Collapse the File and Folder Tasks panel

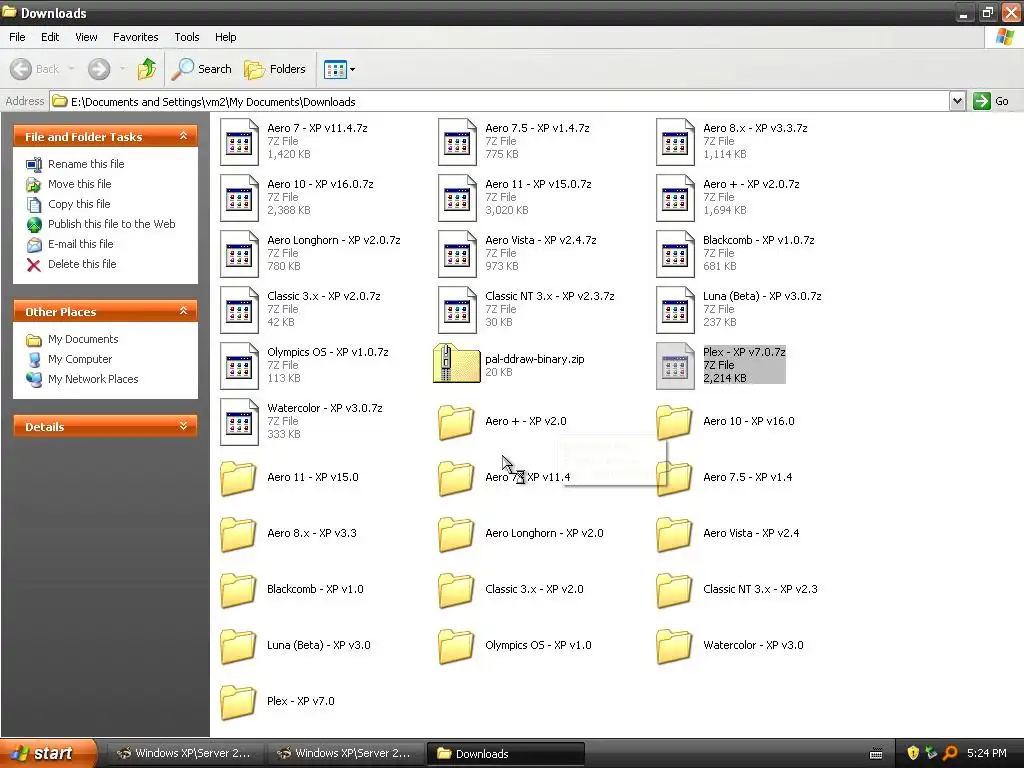click(x=184, y=136)
